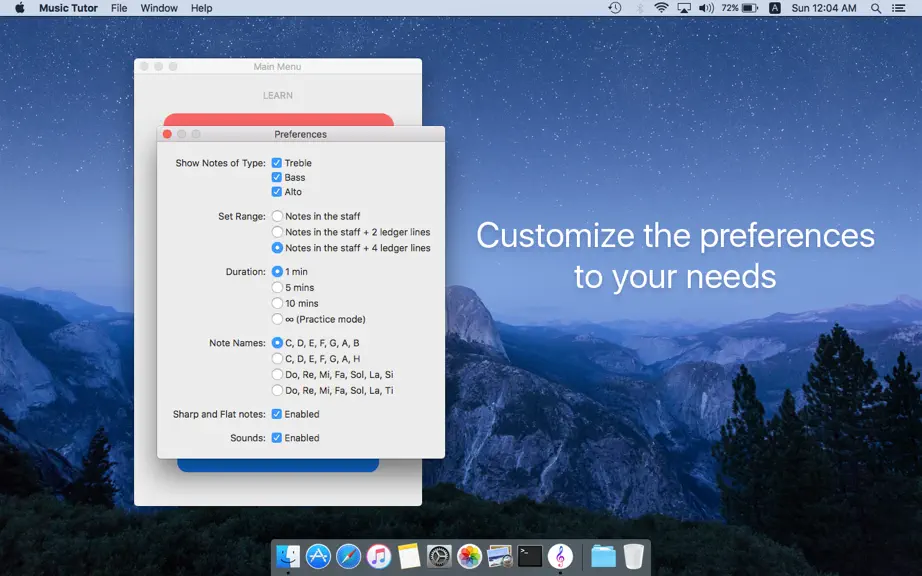Open the Wi-Fi status menu icon
This screenshot has width=922, height=576.
tap(662, 8)
